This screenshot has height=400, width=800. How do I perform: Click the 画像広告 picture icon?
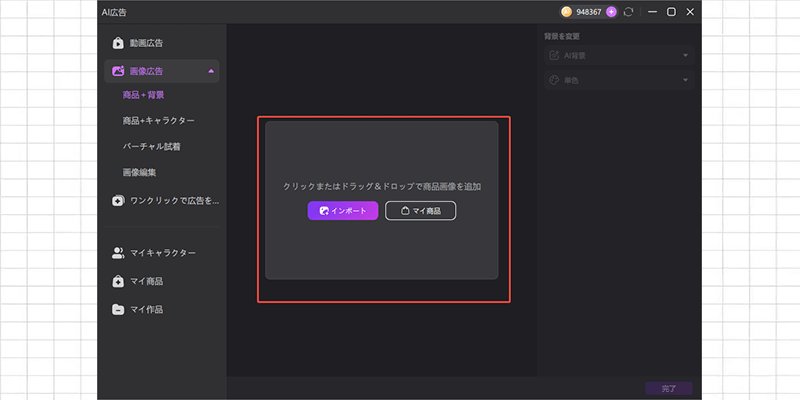click(118, 71)
